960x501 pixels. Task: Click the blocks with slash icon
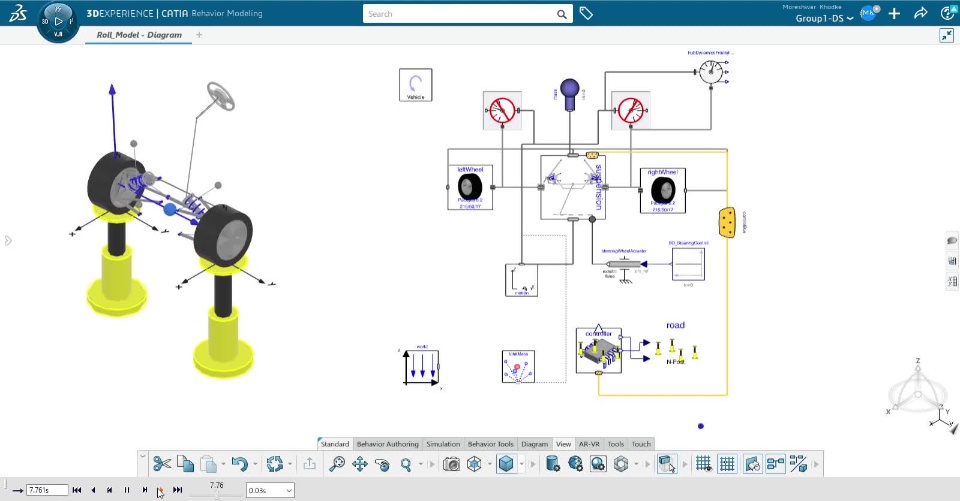[798, 464]
